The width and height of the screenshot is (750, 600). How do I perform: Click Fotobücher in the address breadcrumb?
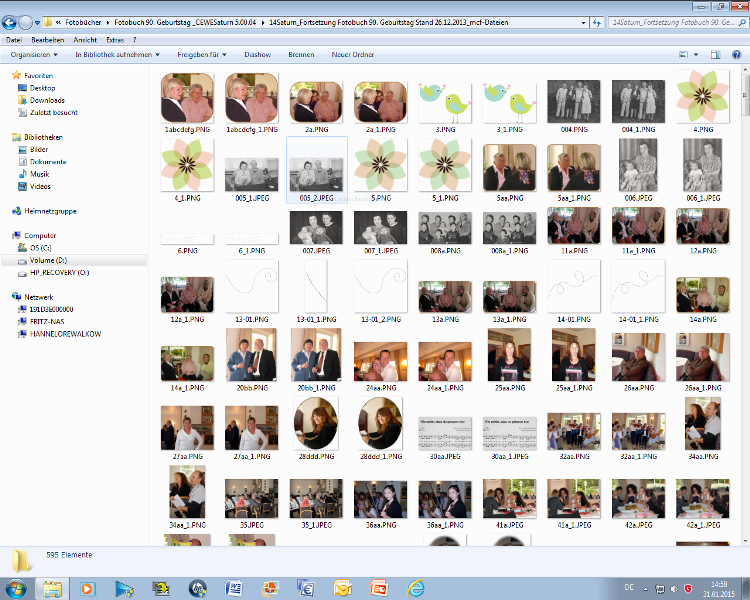pos(83,22)
